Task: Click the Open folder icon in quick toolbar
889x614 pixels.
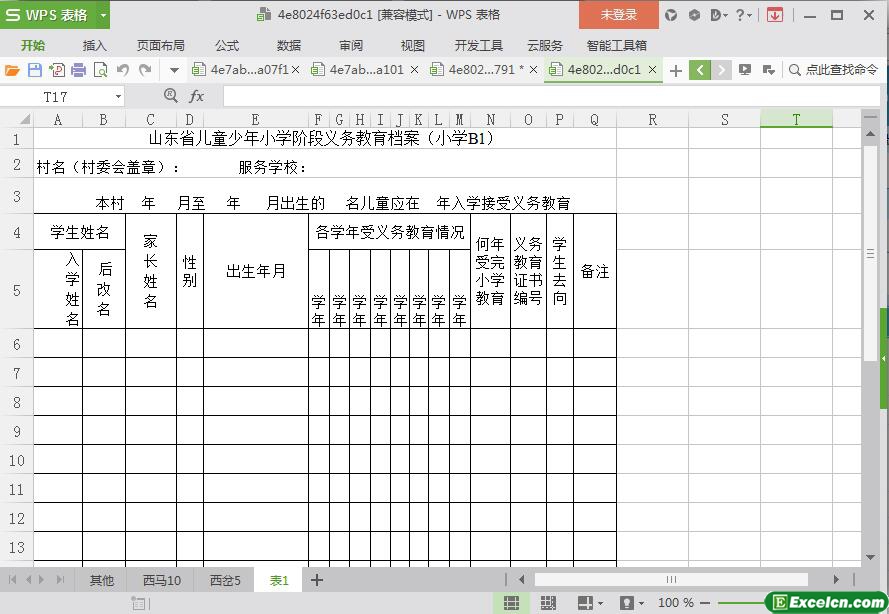Action: [12, 70]
